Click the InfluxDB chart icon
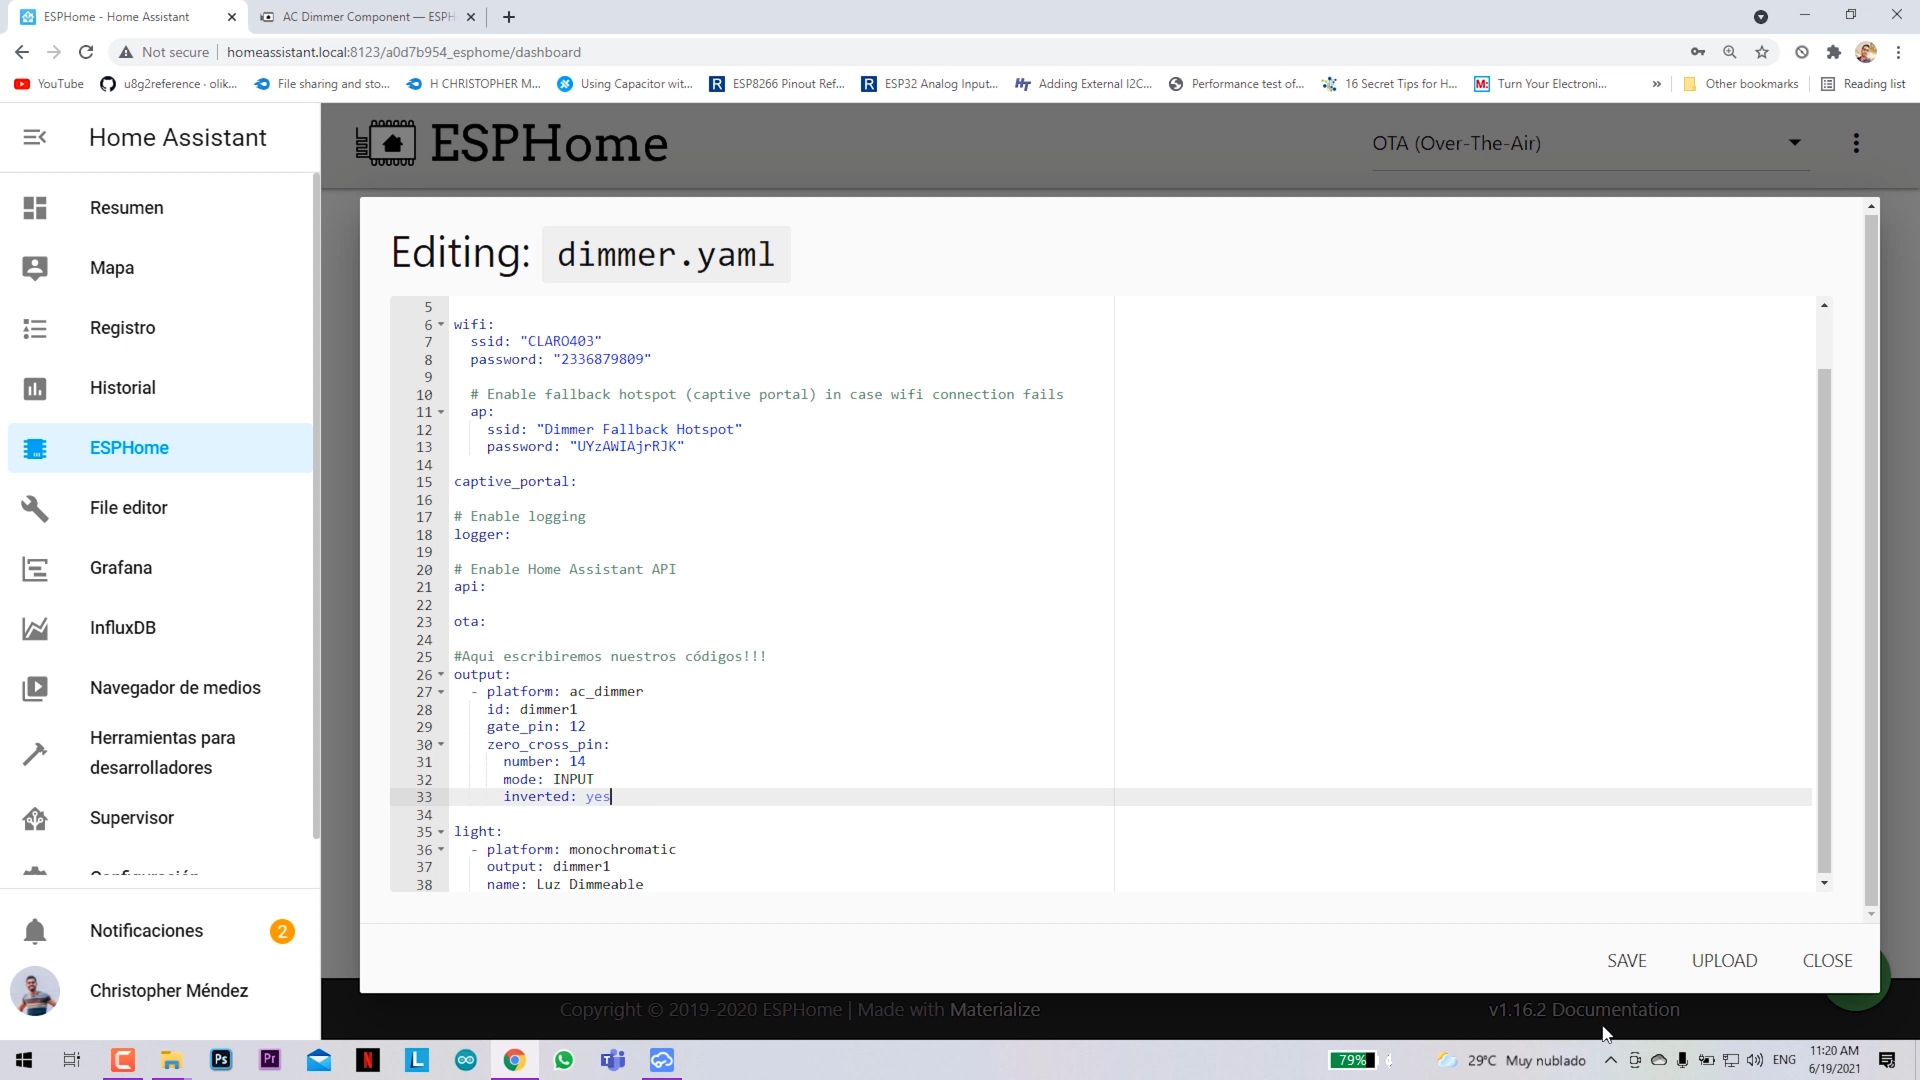1920x1080 pixels. coord(35,628)
